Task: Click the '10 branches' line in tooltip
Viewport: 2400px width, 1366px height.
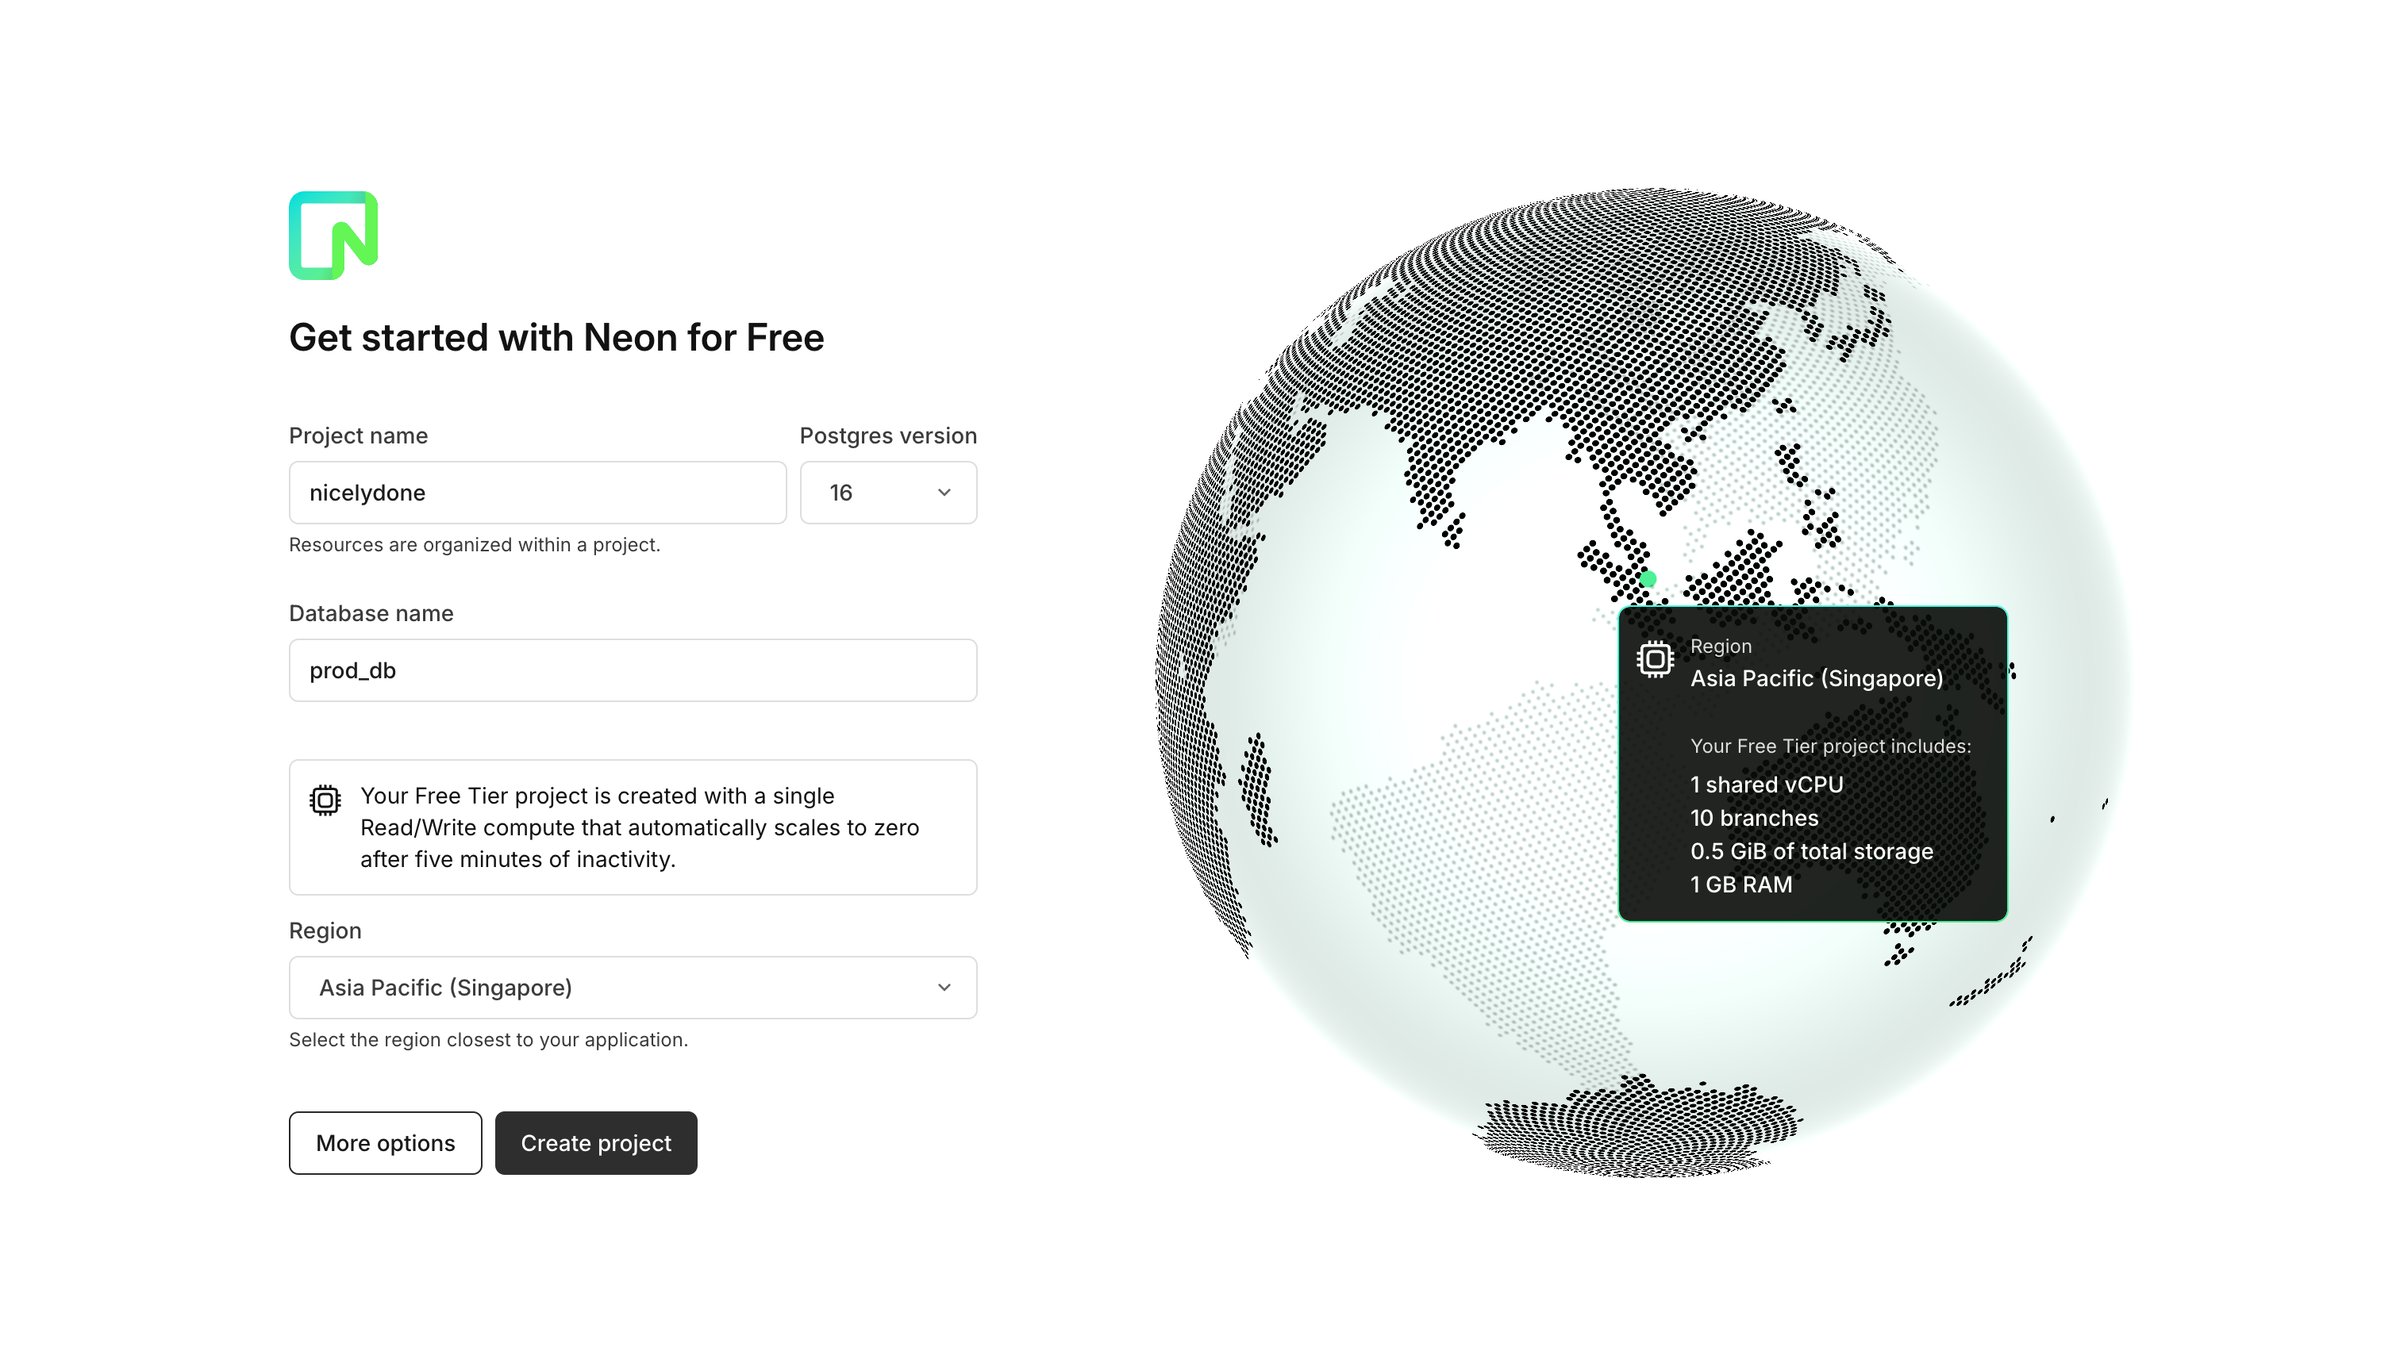Action: click(1754, 818)
